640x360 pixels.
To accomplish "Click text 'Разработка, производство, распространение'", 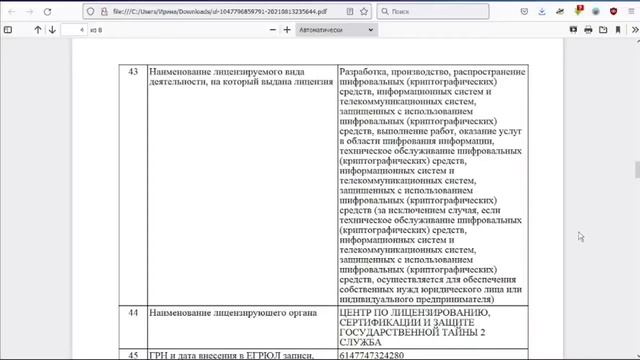I will [x=433, y=72].
